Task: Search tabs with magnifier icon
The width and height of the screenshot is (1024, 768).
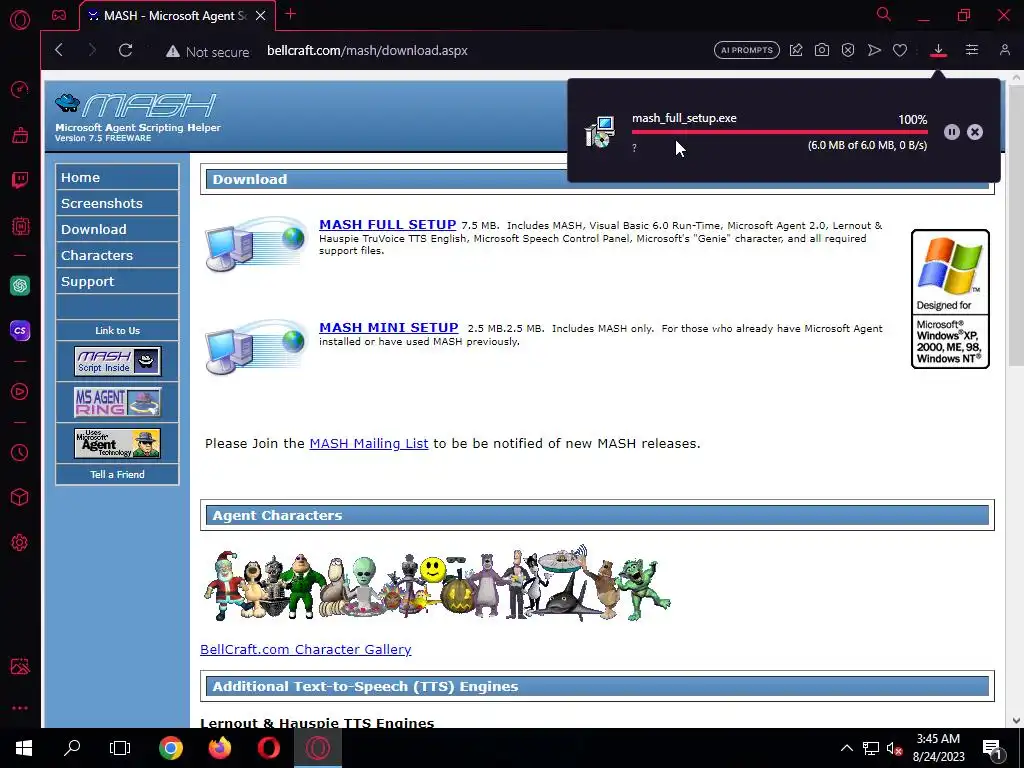Action: point(884,14)
